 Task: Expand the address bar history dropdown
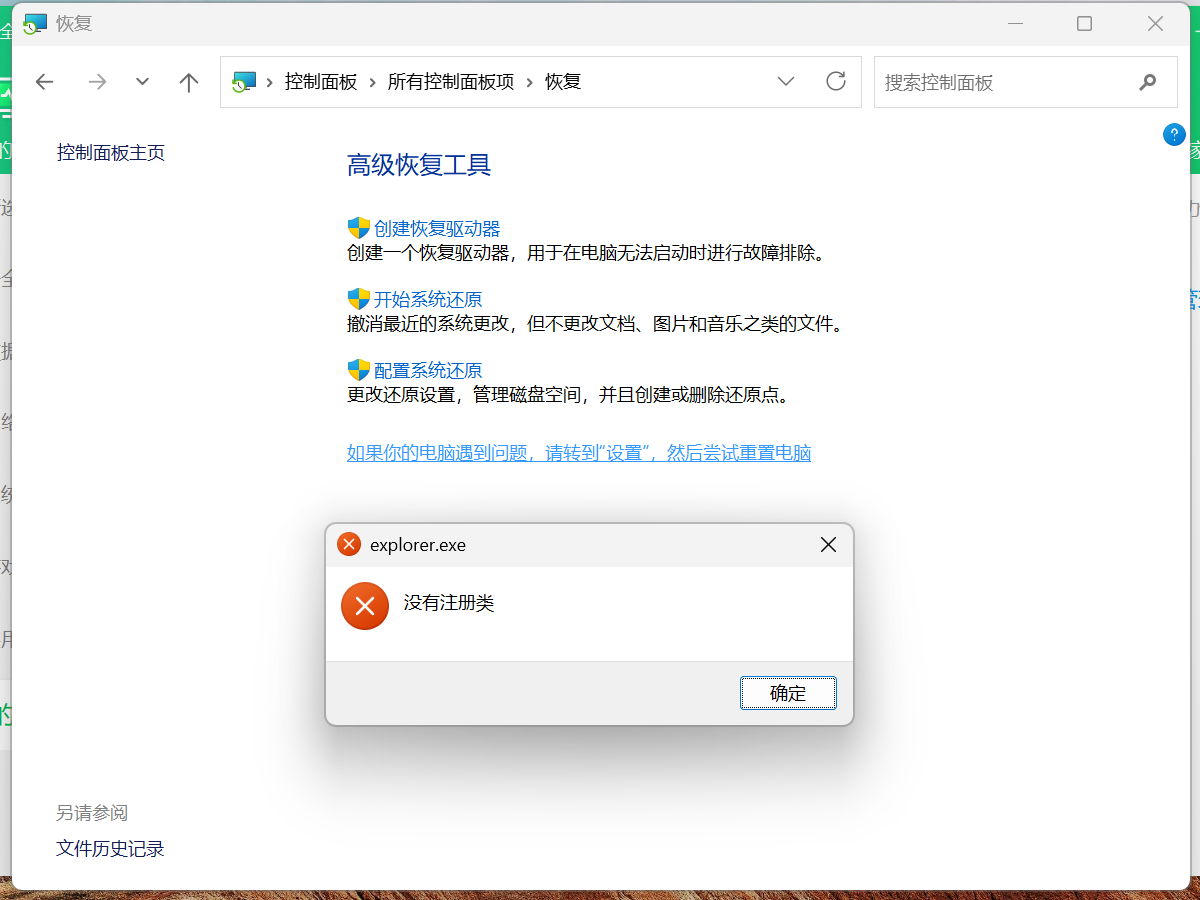[x=786, y=82]
